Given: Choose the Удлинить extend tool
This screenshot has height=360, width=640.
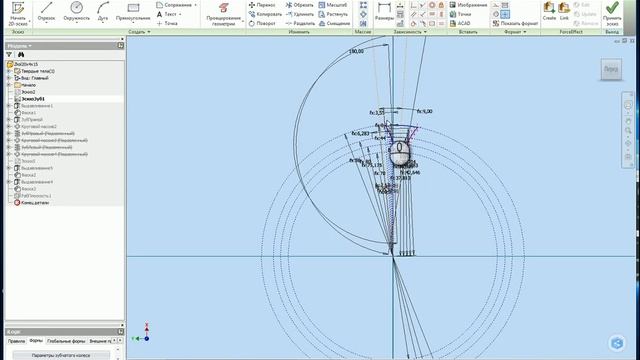Looking at the screenshot, I should [300, 14].
